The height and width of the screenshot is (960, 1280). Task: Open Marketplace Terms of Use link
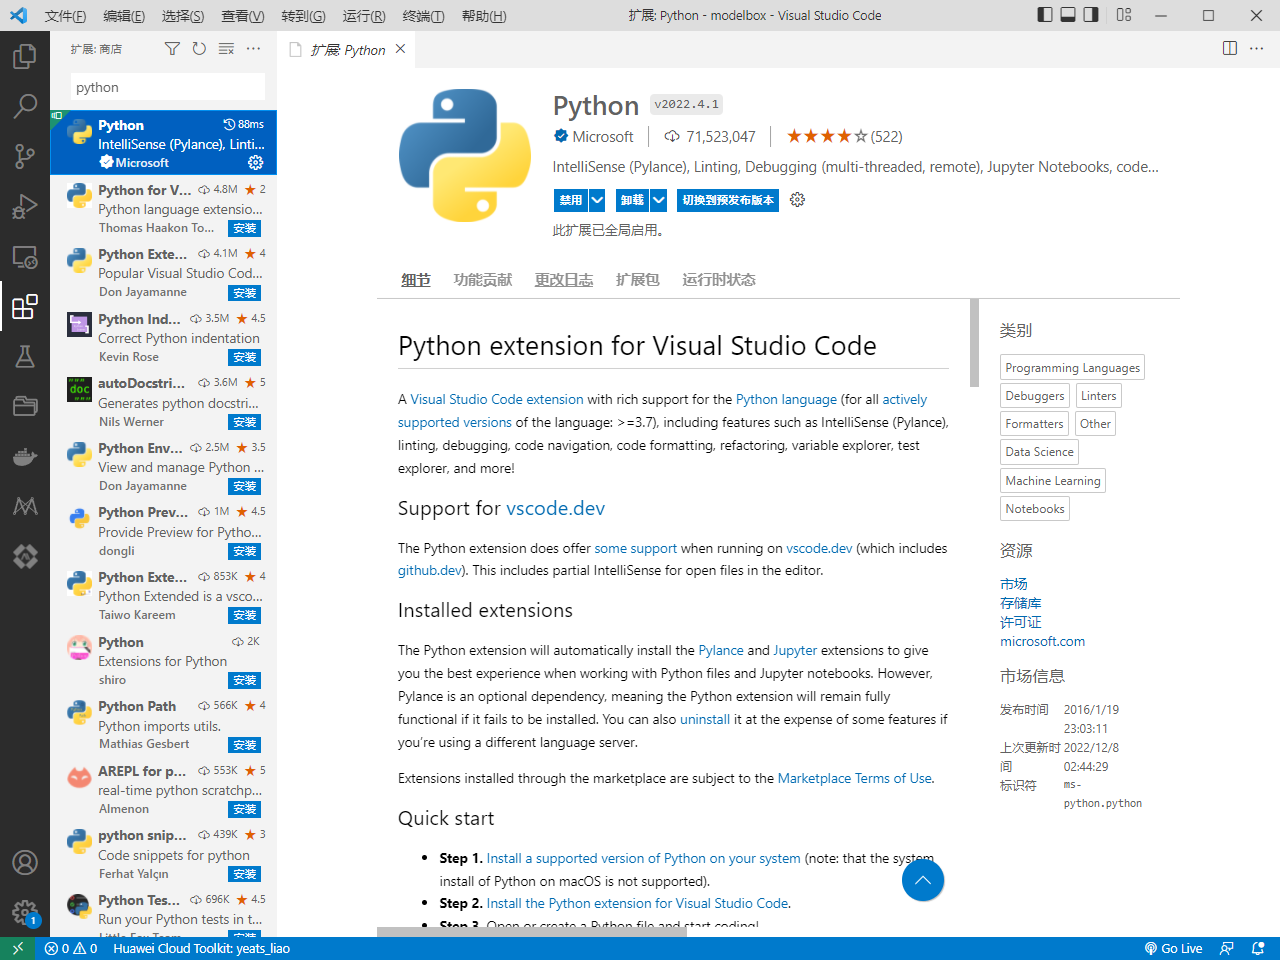point(855,778)
